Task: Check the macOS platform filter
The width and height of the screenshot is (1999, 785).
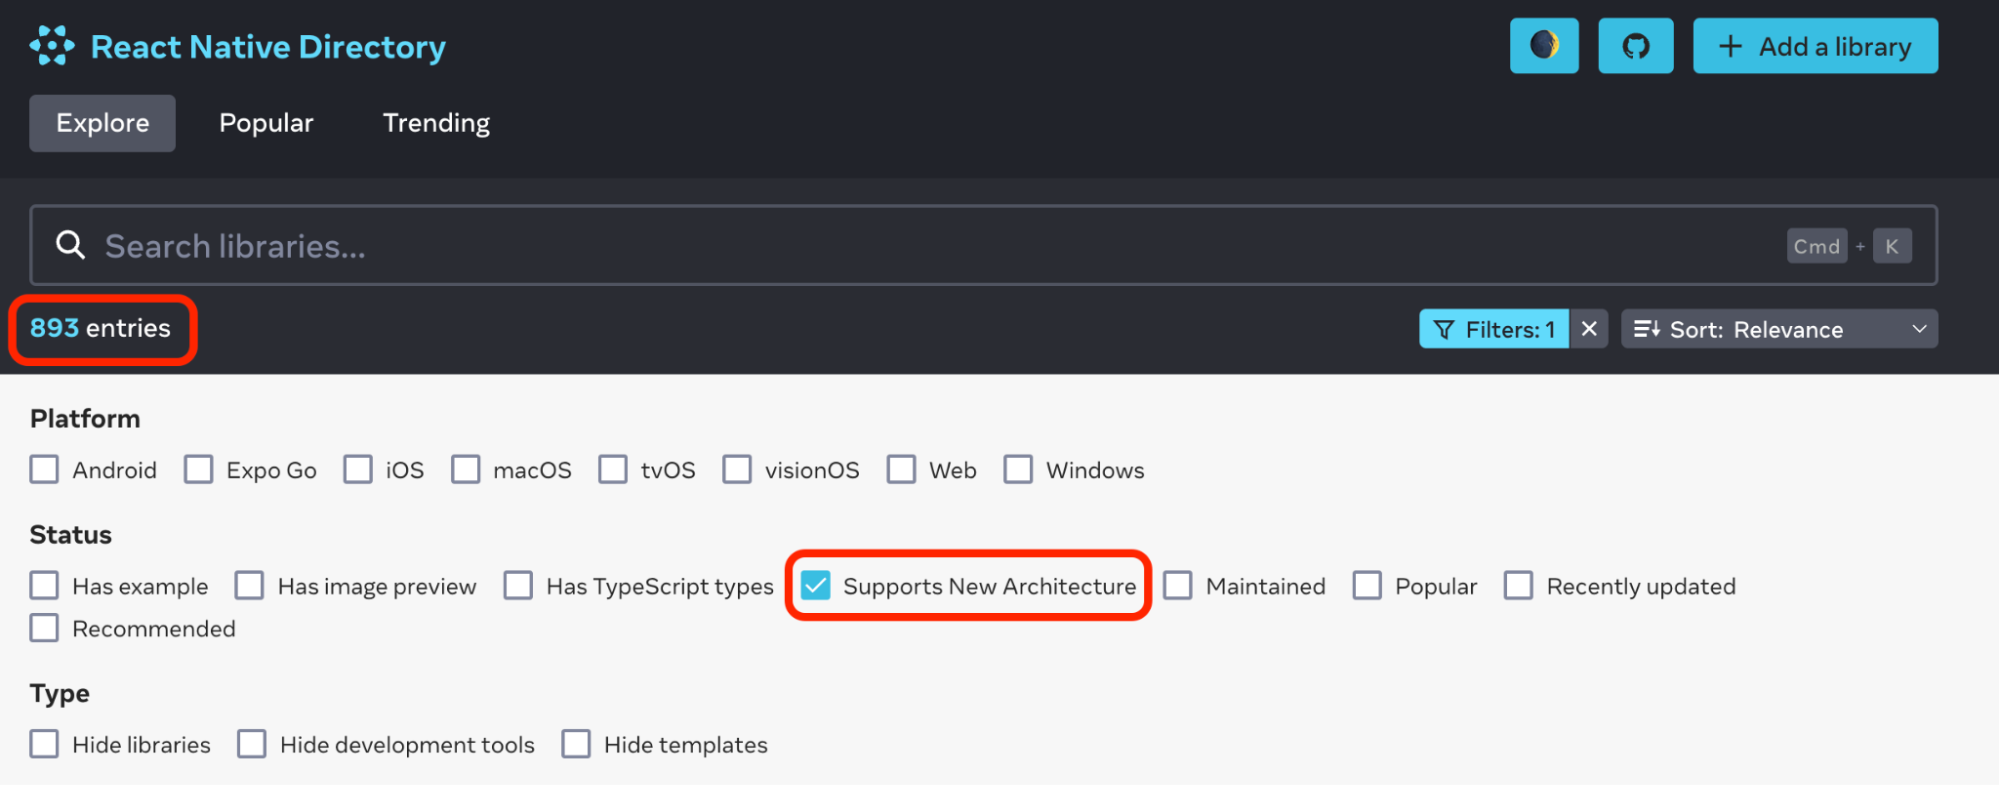Action: pos(465,469)
